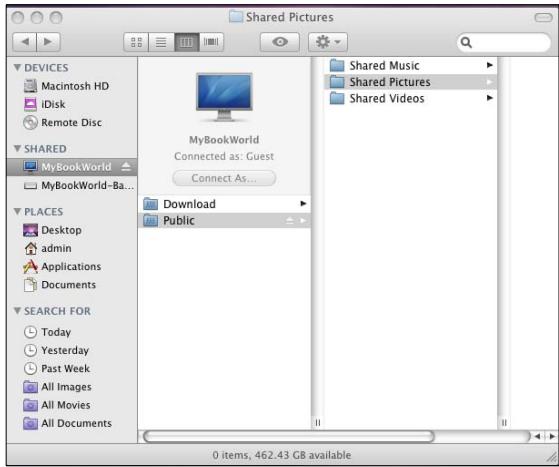Click the search field
Screen dimensions: 559x467
(x=503, y=42)
